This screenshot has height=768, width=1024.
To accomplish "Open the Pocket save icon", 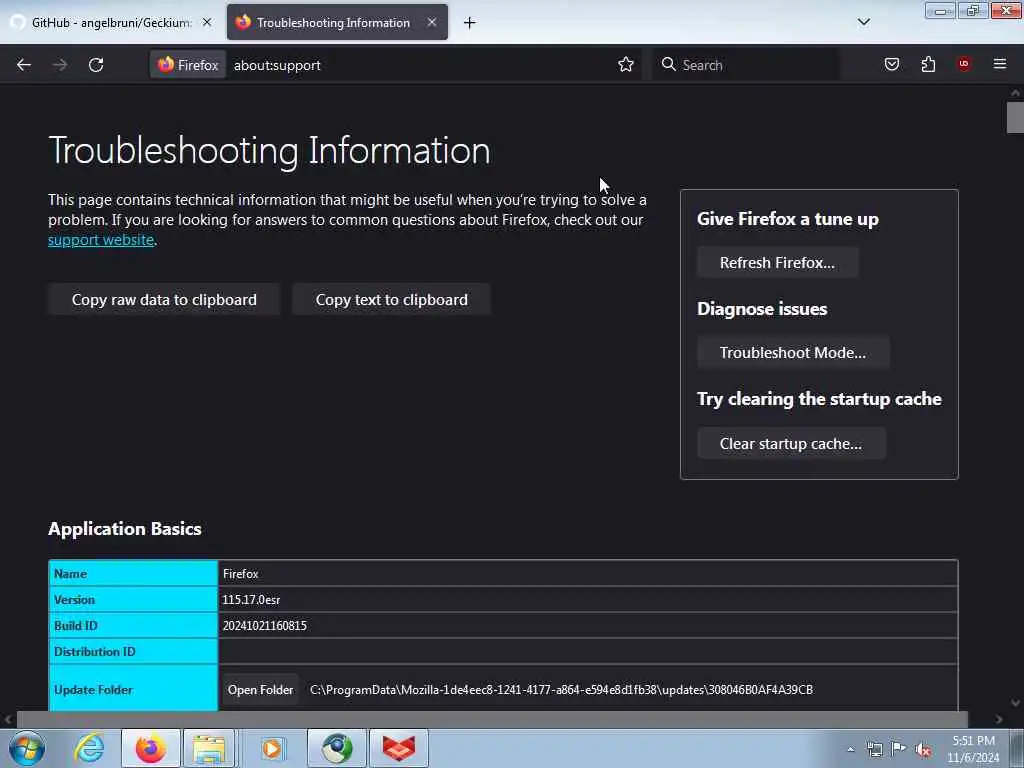I will 891,65.
